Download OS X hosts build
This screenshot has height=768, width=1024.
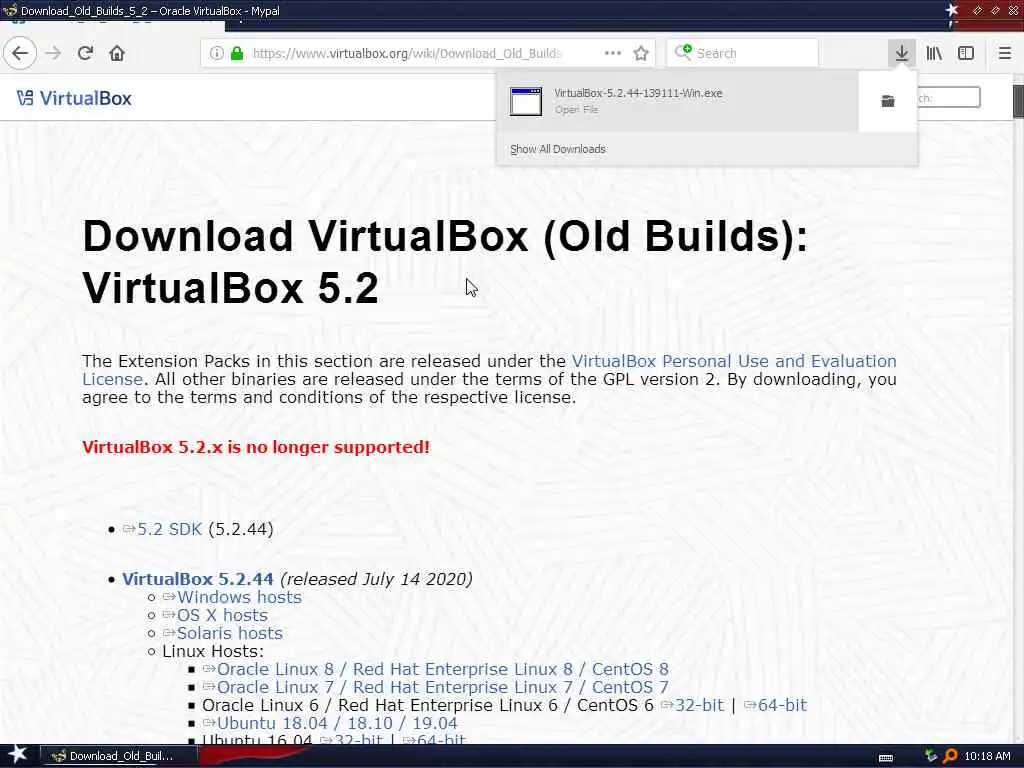[x=222, y=615]
